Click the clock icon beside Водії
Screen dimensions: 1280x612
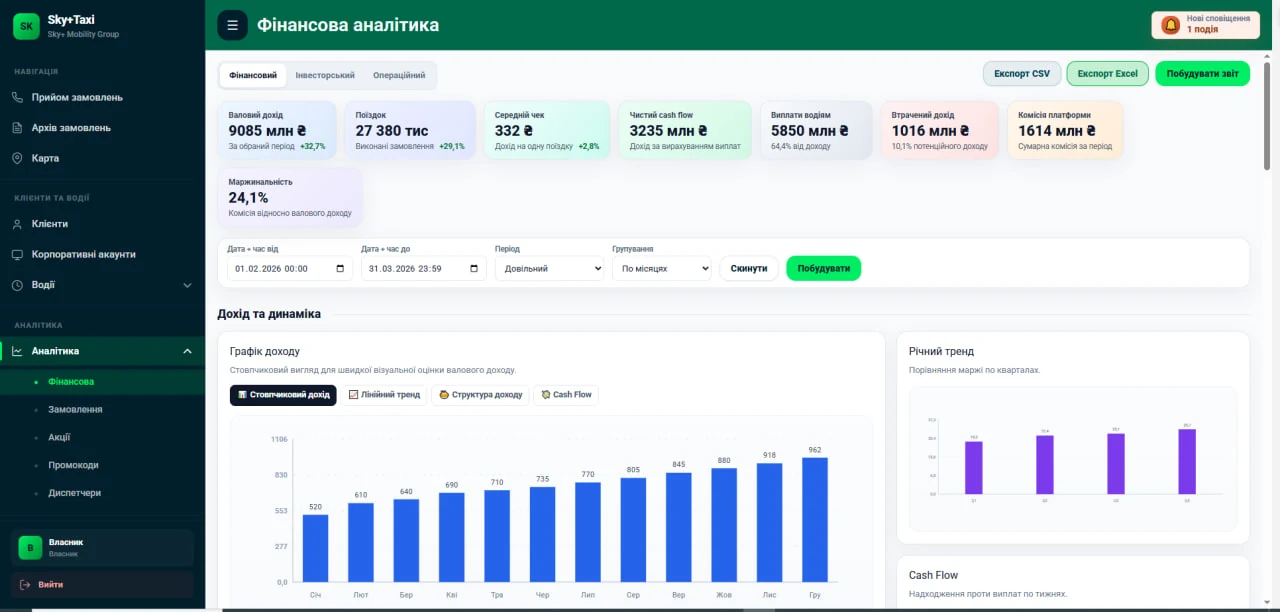(x=17, y=285)
